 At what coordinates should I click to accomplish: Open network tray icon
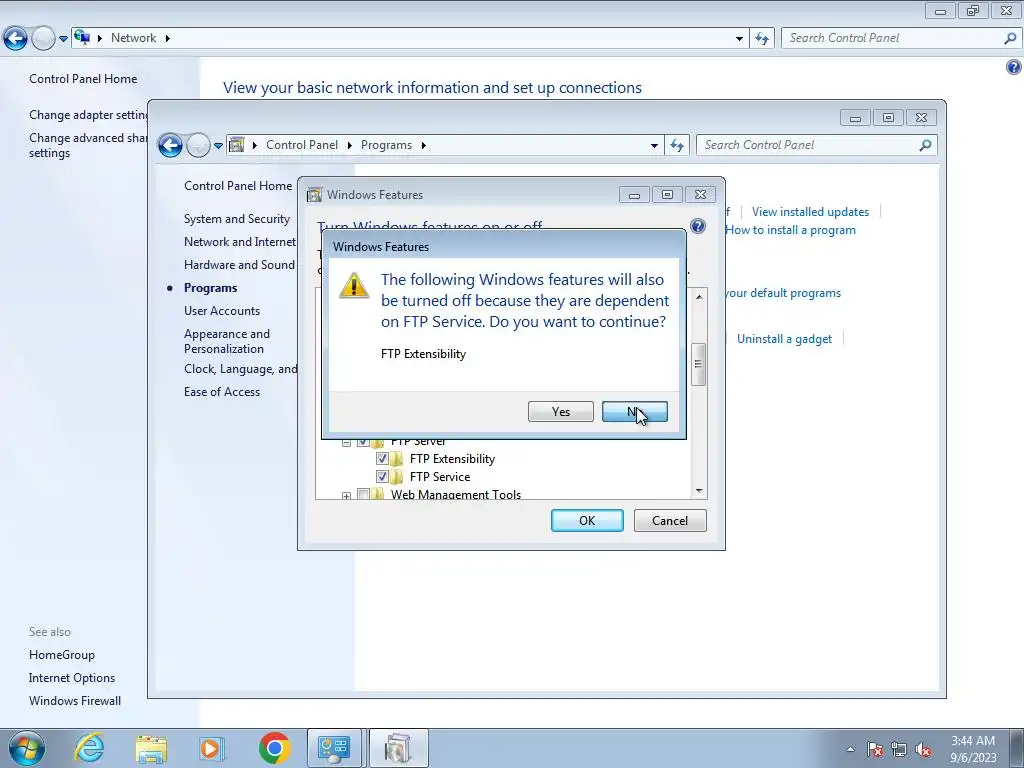point(899,749)
